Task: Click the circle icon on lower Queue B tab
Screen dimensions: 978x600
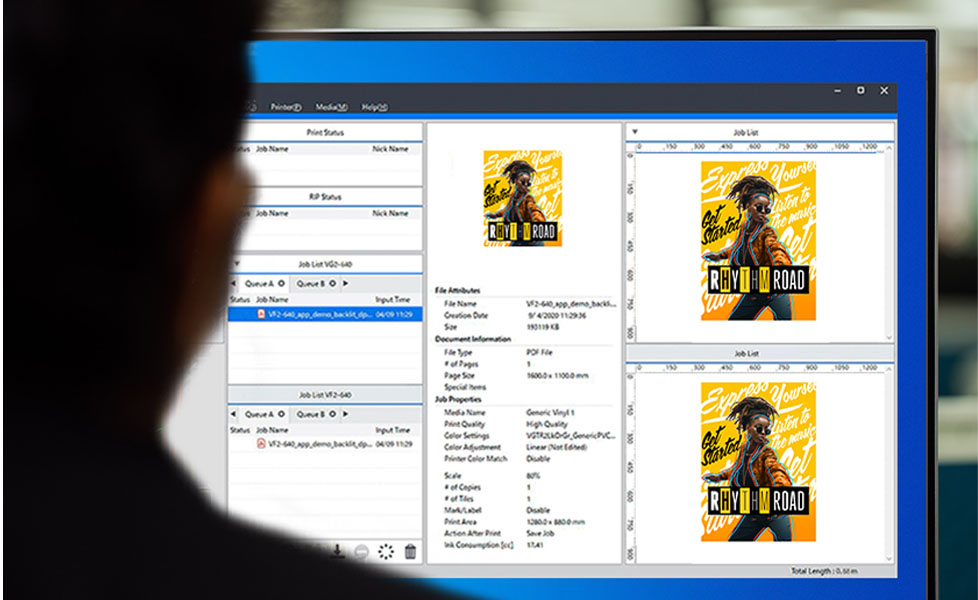Action: point(332,414)
